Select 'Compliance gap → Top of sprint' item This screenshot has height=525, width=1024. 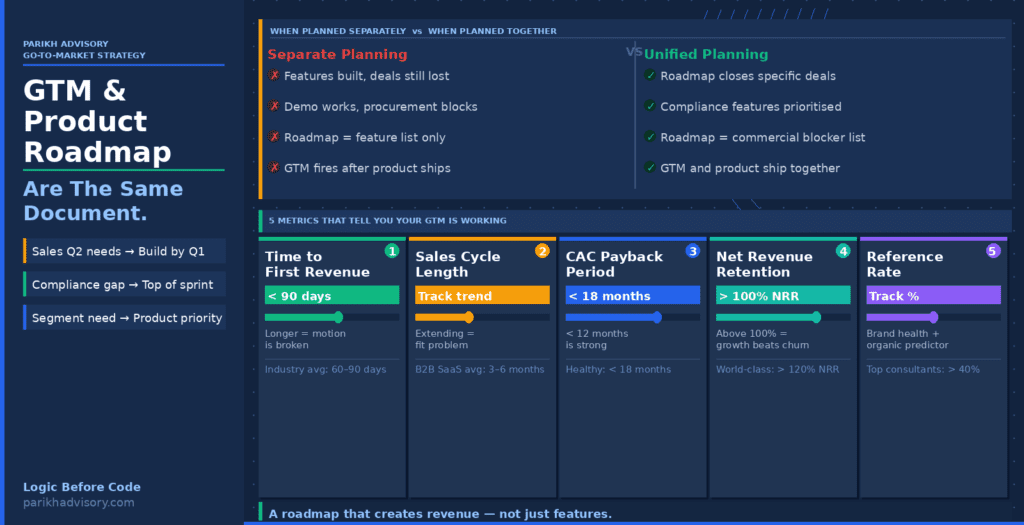[x=124, y=285]
